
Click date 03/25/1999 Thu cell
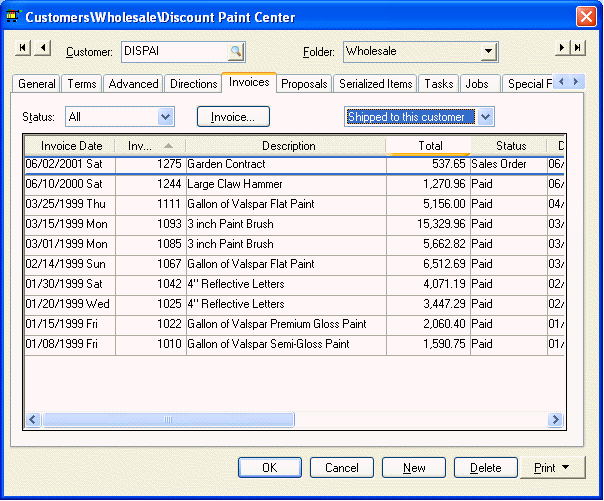click(70, 204)
